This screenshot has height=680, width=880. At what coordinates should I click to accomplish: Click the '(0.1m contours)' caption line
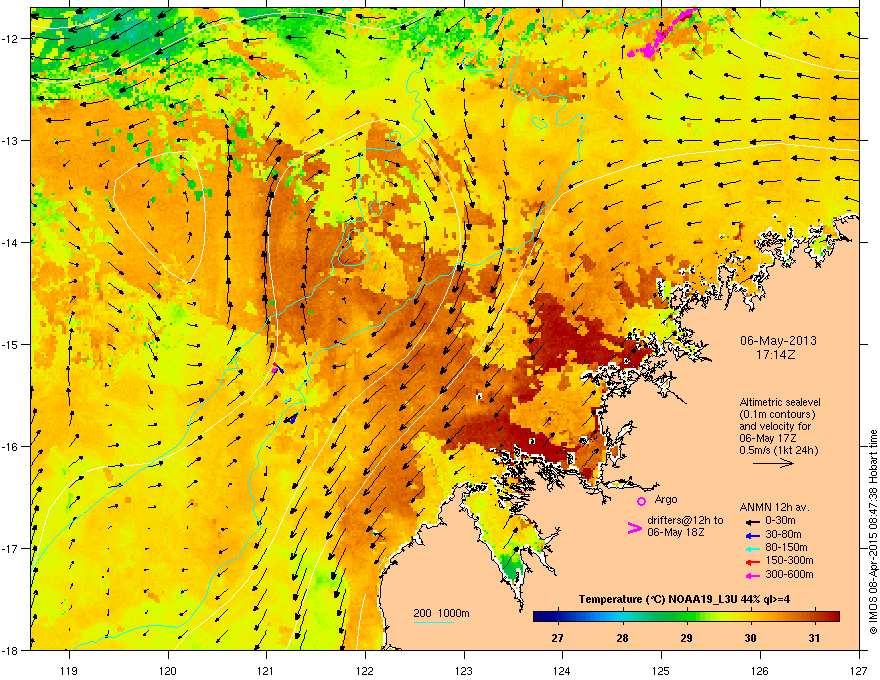(777, 415)
